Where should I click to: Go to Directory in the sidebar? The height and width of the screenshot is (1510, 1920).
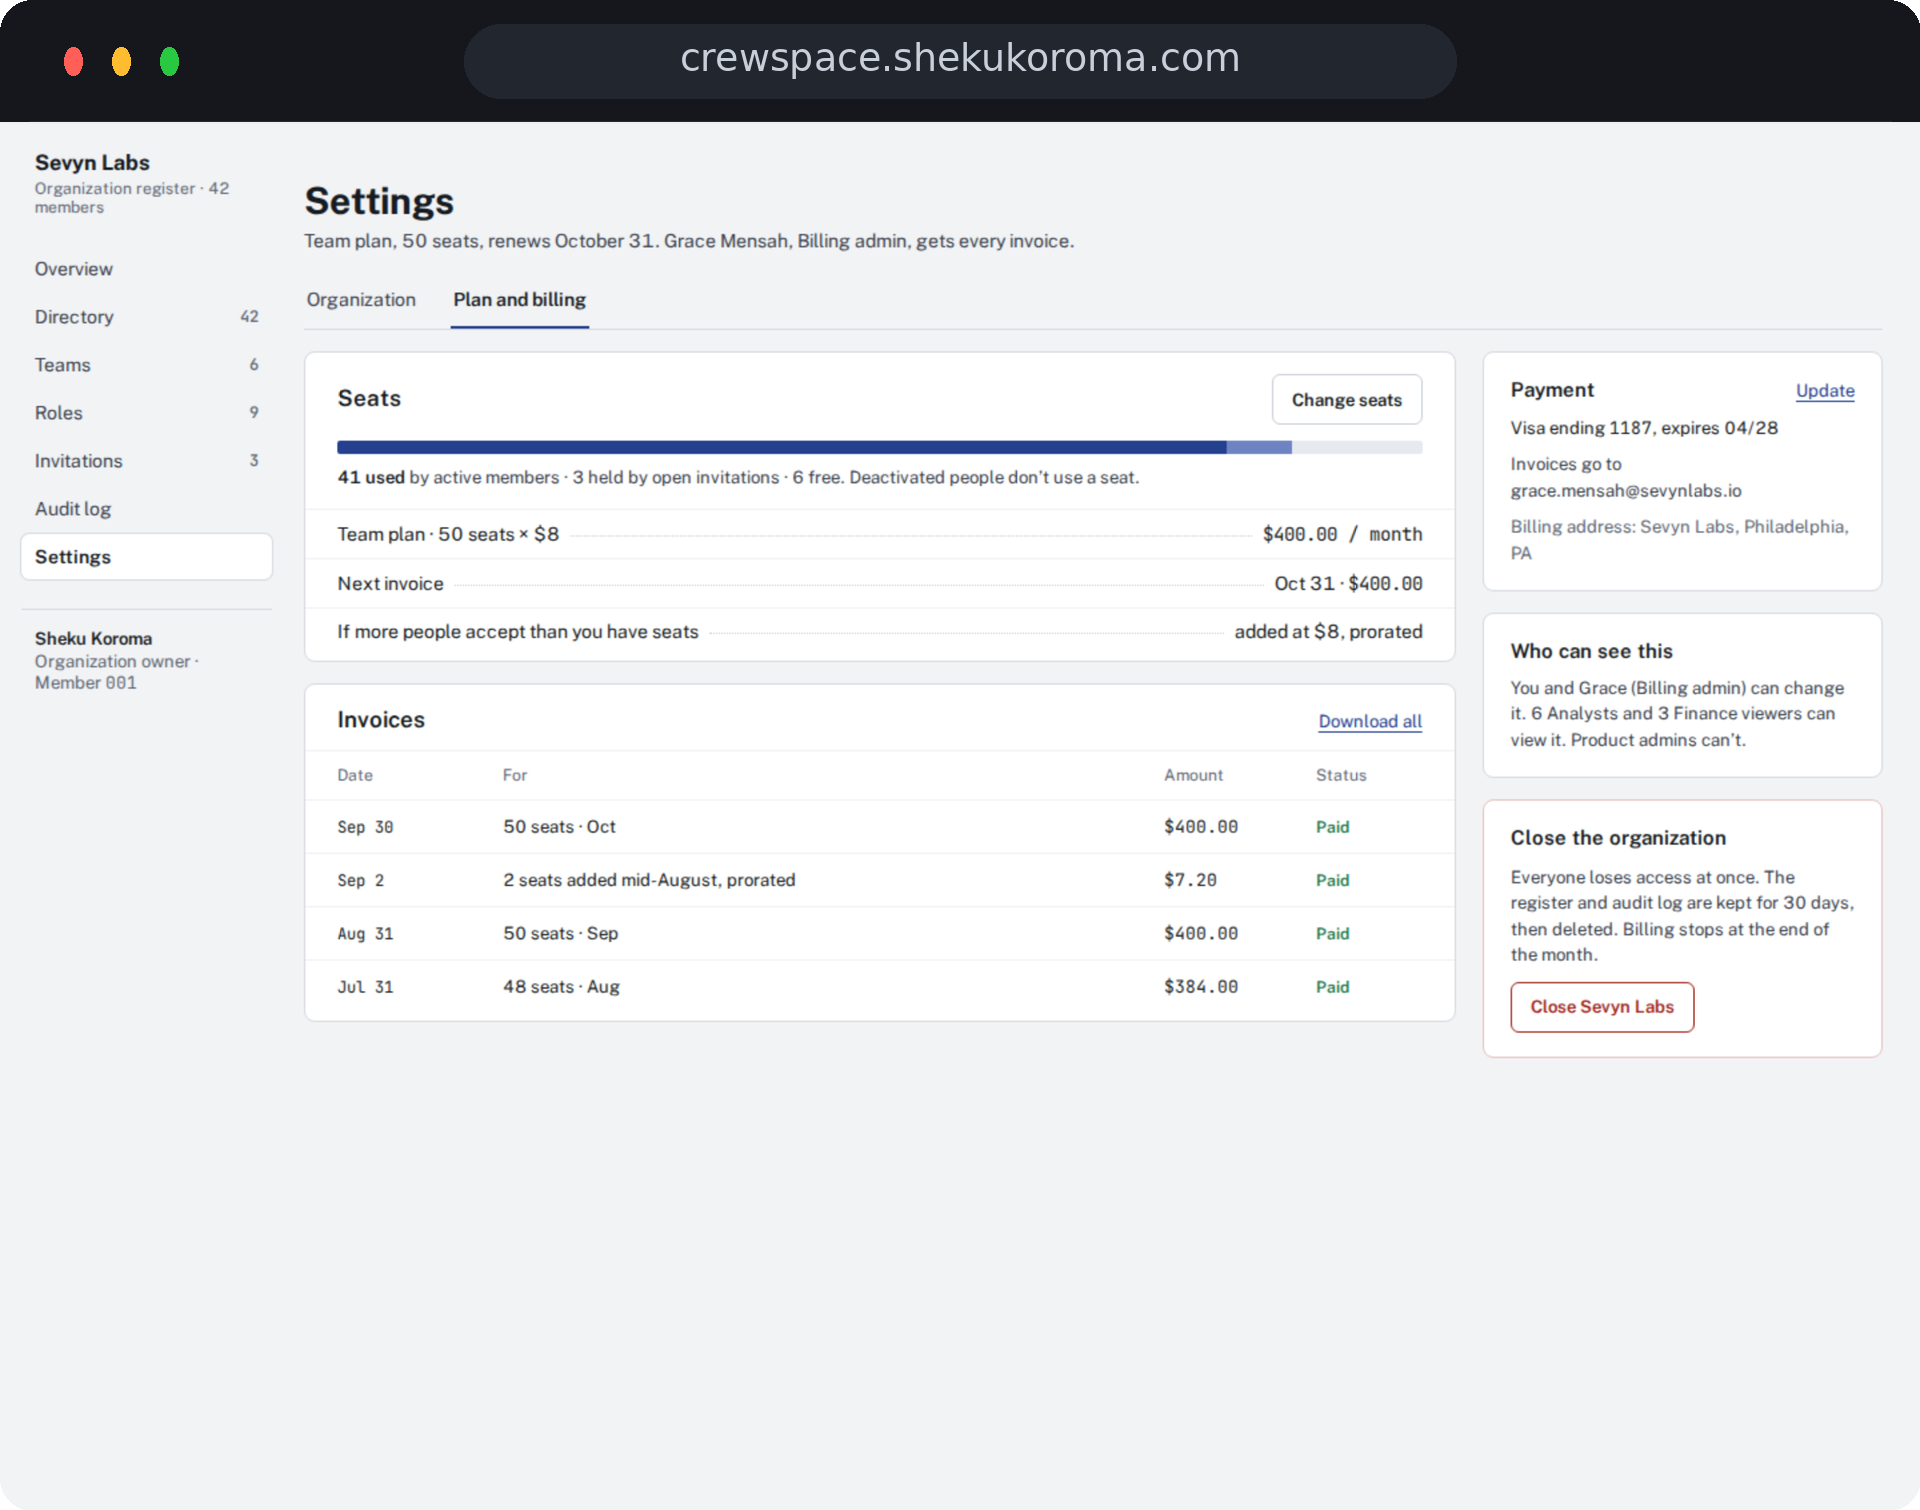(x=146, y=317)
